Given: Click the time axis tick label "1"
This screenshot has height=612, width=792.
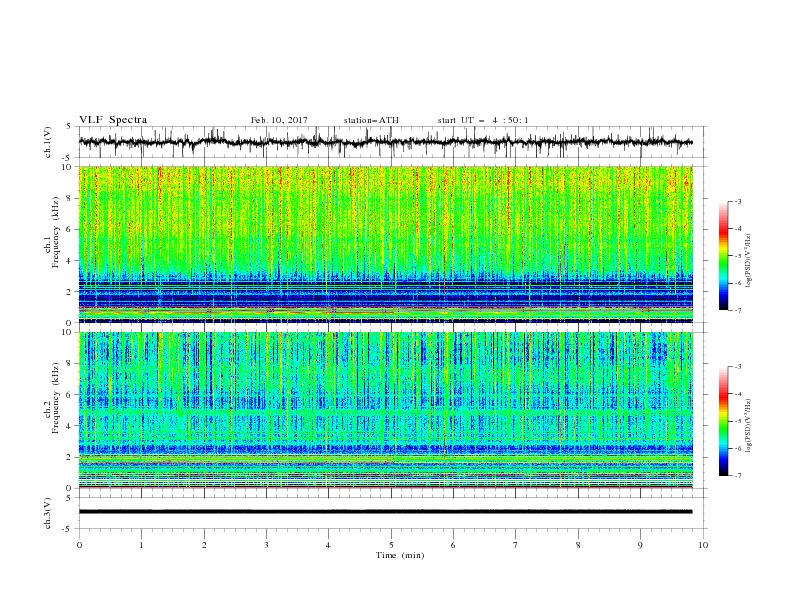Looking at the screenshot, I should 142,545.
